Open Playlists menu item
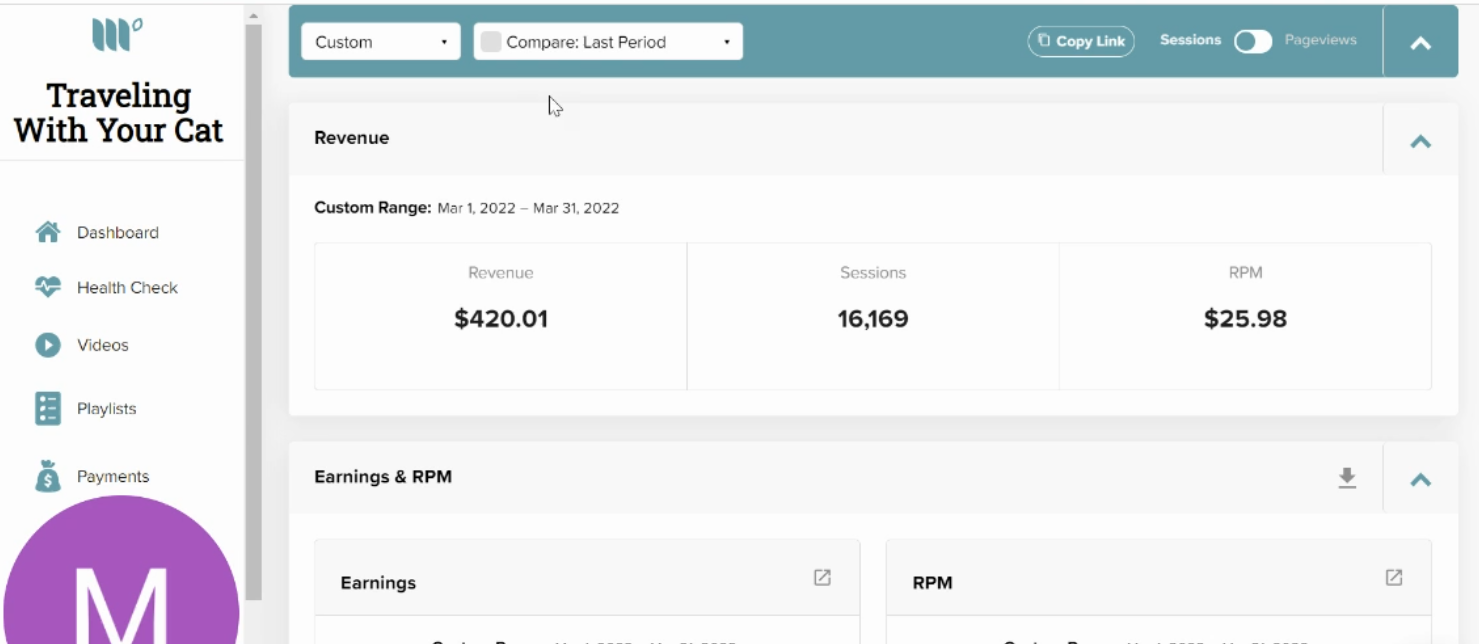This screenshot has height=644, width=1479. click(107, 408)
